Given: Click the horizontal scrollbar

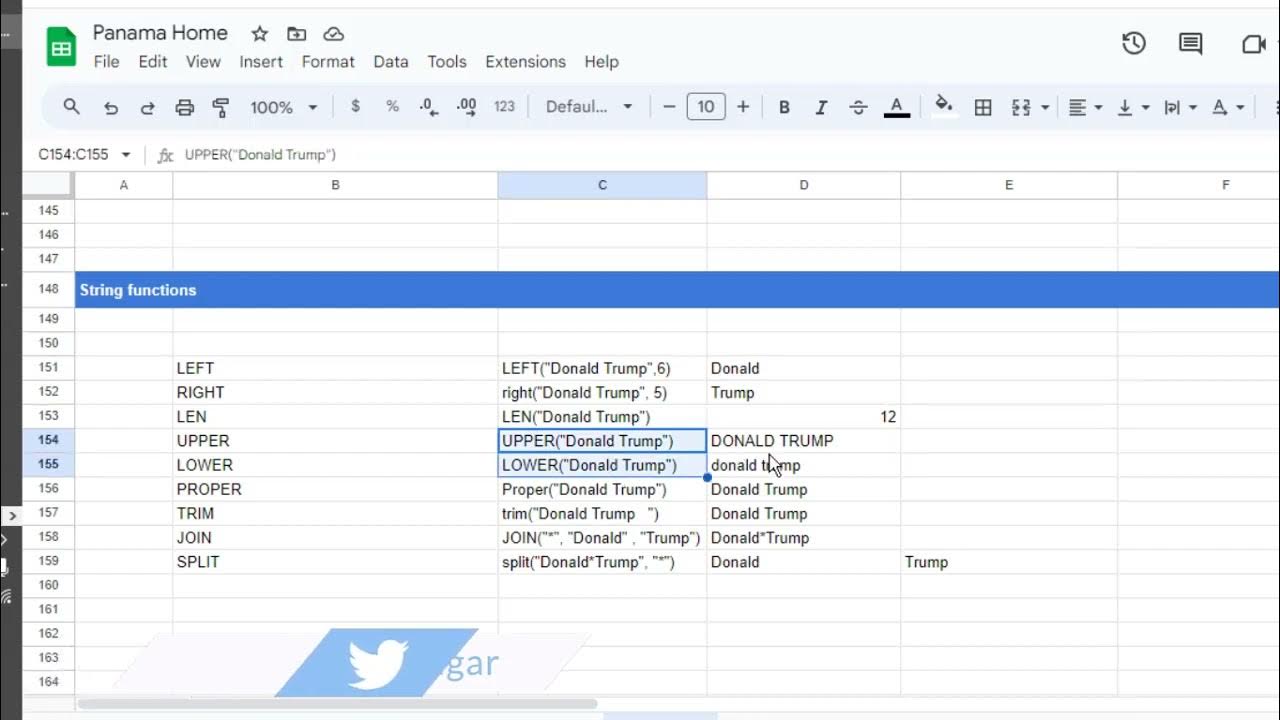Looking at the screenshot, I should (337, 704).
